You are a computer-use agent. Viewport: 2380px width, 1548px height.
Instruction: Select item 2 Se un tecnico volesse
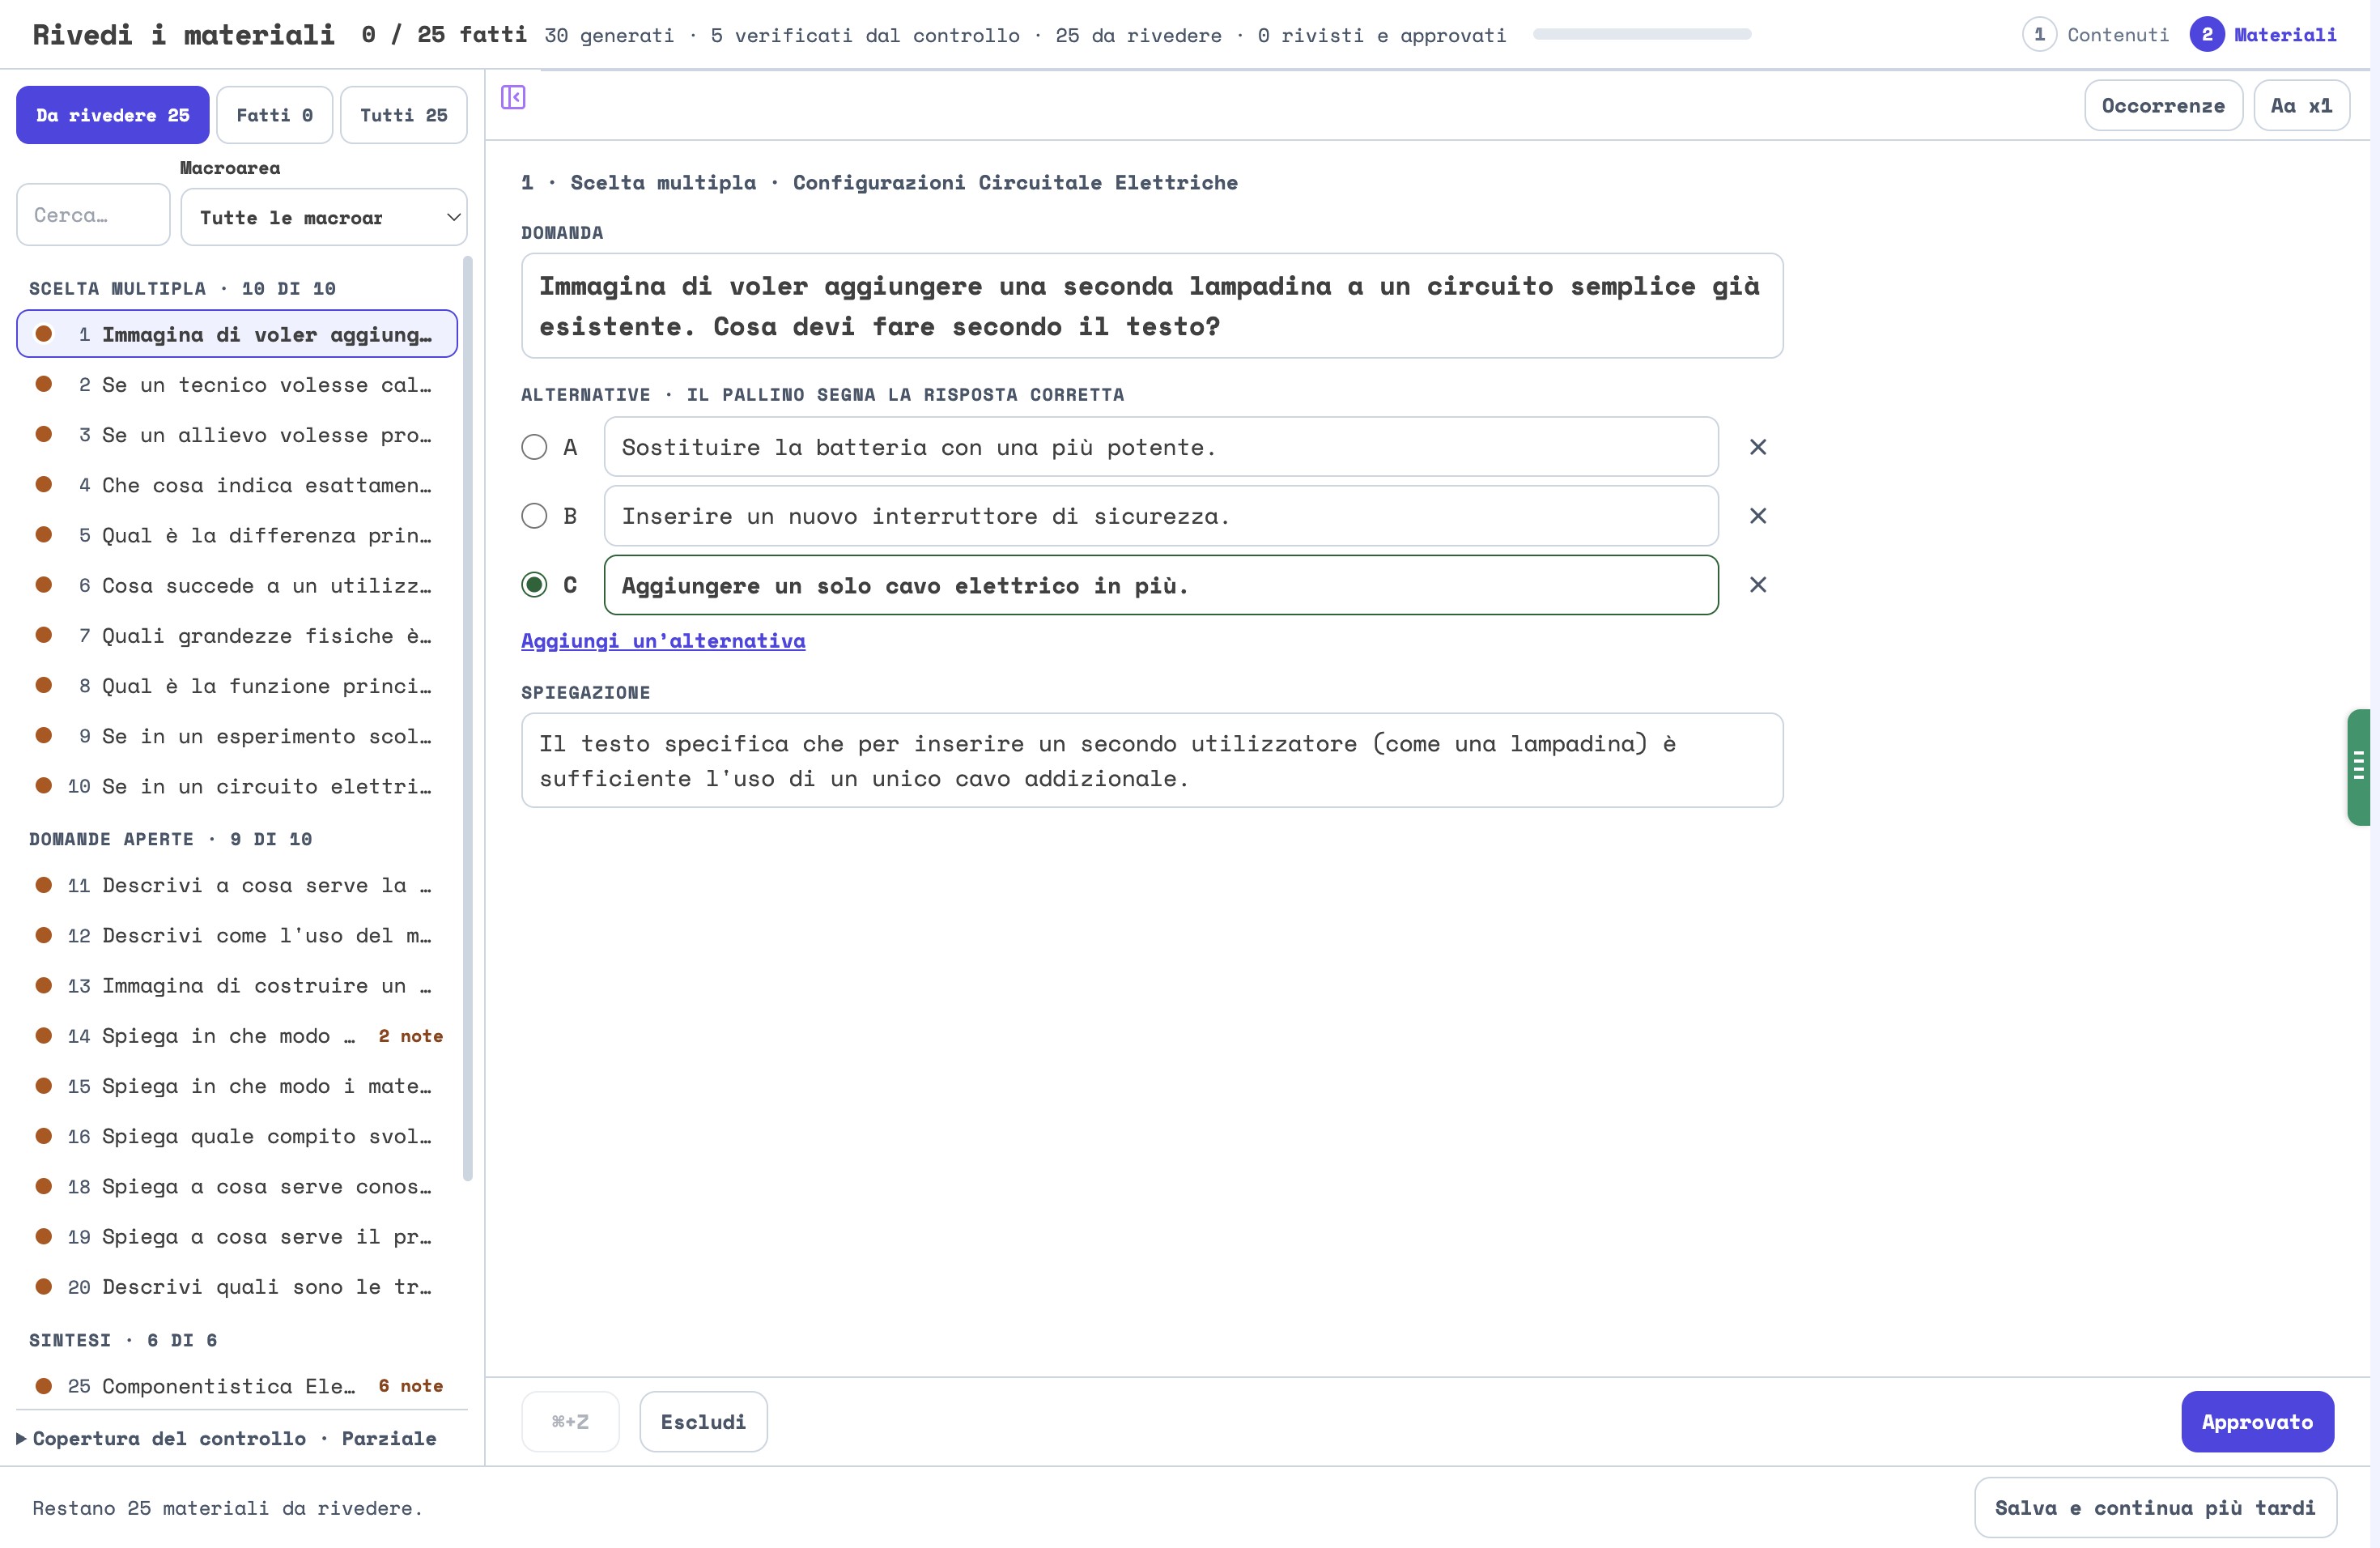click(x=237, y=384)
